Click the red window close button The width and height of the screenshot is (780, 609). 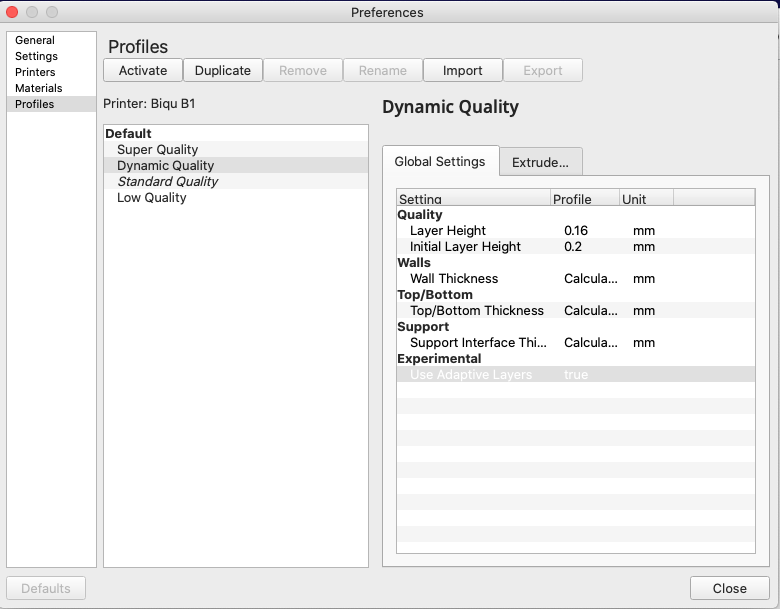coord(12,12)
